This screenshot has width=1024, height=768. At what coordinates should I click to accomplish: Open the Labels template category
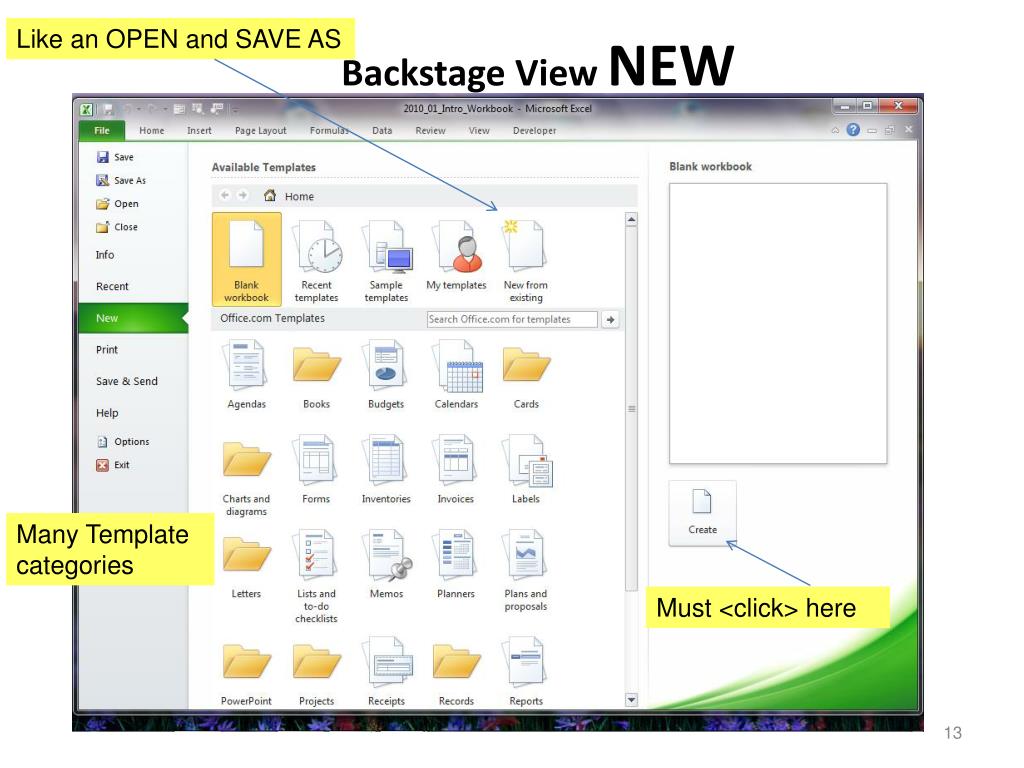pyautogui.click(x=526, y=469)
